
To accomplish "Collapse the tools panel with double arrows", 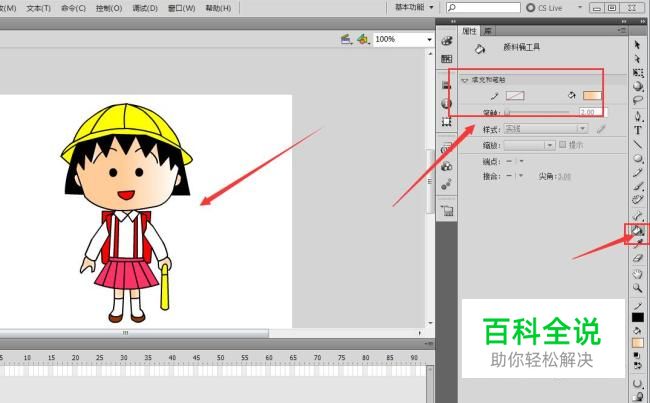I will point(643,21).
